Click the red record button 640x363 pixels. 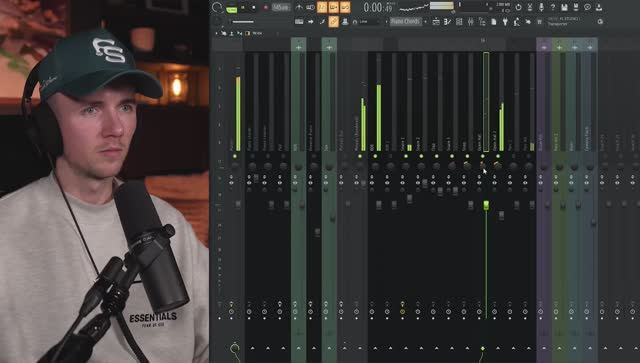pos(266,7)
